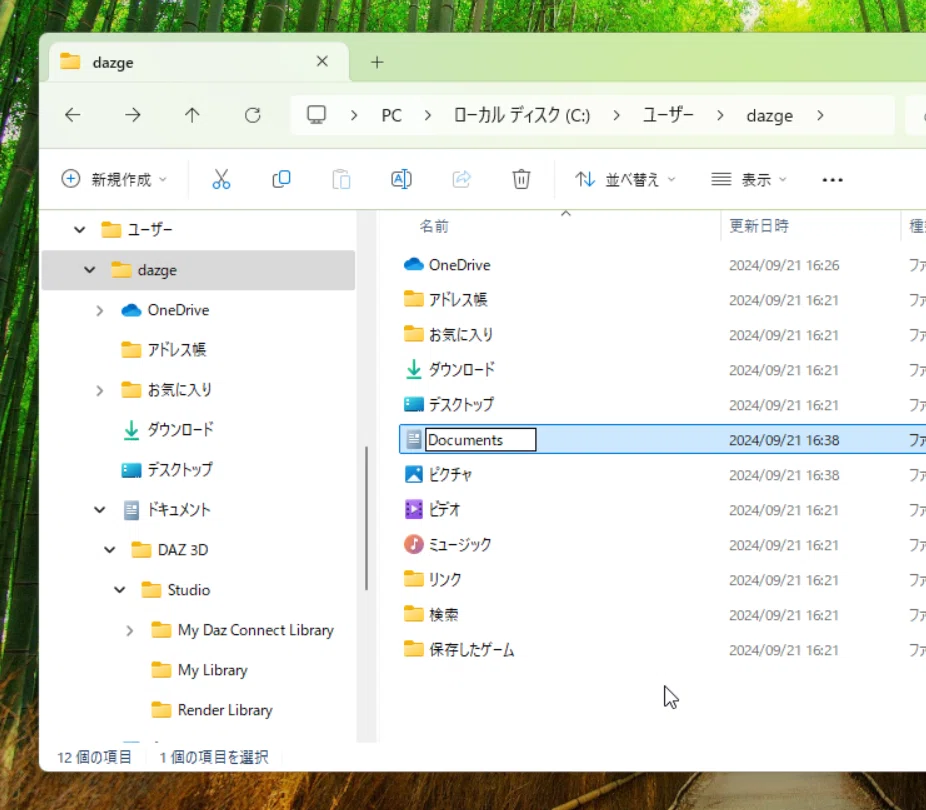
Task: Select the dazge tab
Action: click(199, 62)
